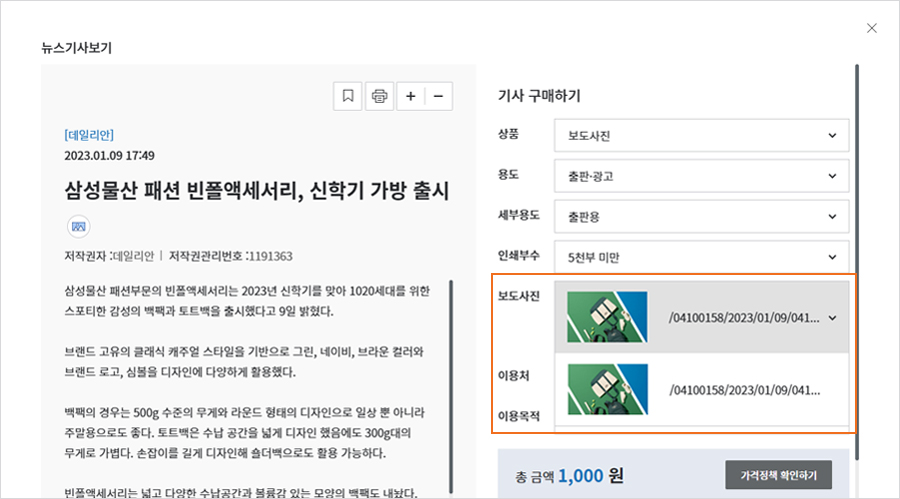900x499 pixels.
Task: Close the news article dialog
Action: tap(871, 28)
